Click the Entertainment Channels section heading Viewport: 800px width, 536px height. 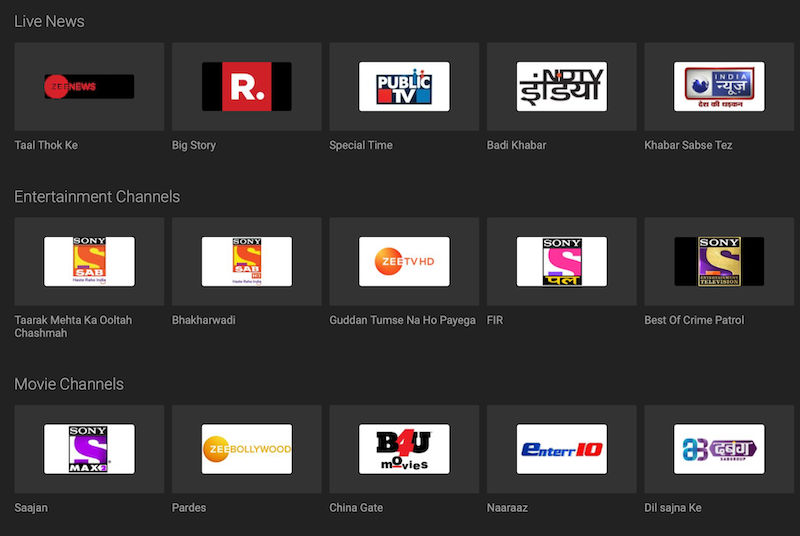click(97, 197)
